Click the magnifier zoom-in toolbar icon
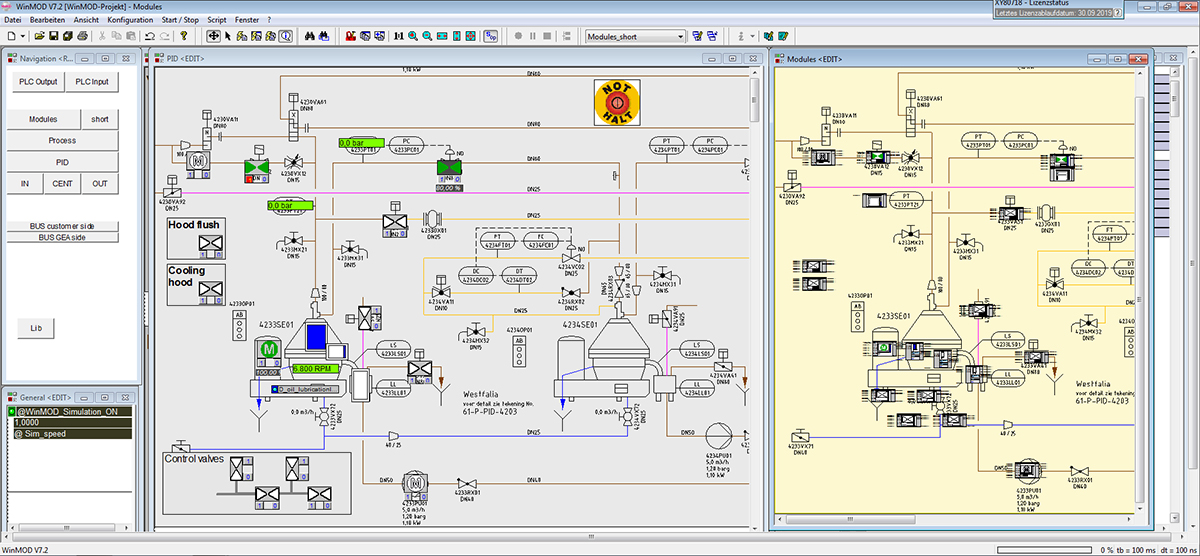This screenshot has width=1200, height=556. 413,36
